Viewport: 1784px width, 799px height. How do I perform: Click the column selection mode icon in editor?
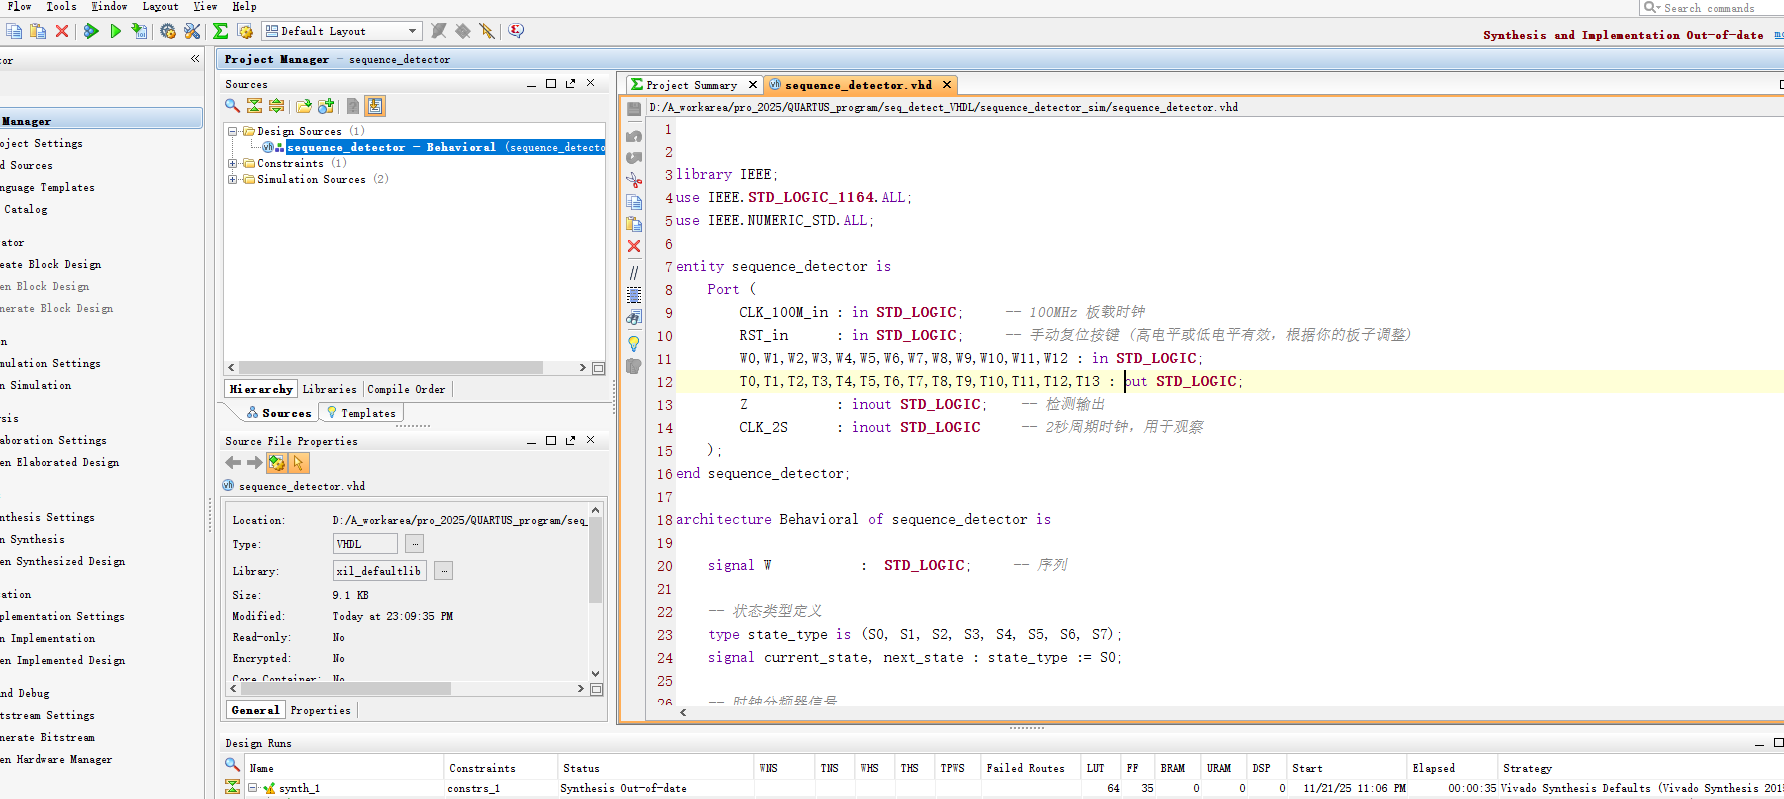click(634, 295)
